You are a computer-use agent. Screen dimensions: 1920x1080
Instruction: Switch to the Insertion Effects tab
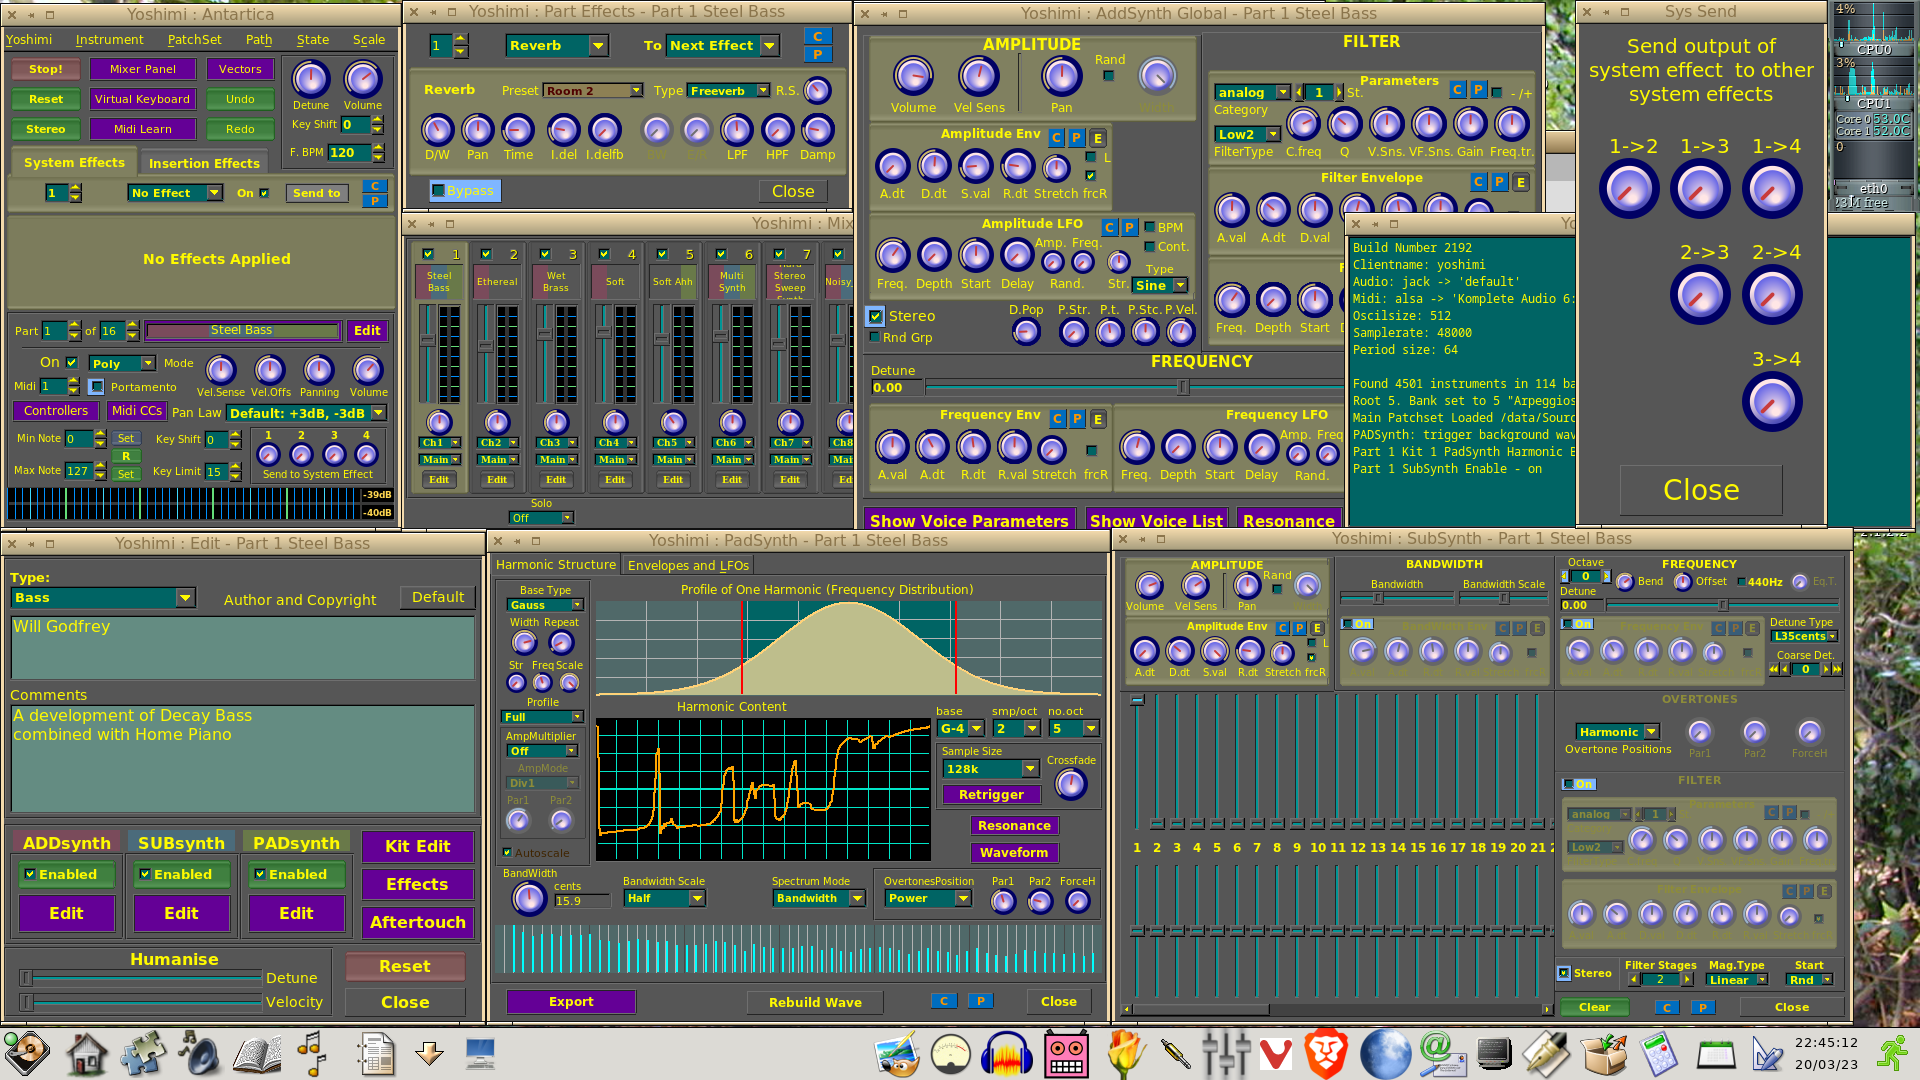(204, 163)
